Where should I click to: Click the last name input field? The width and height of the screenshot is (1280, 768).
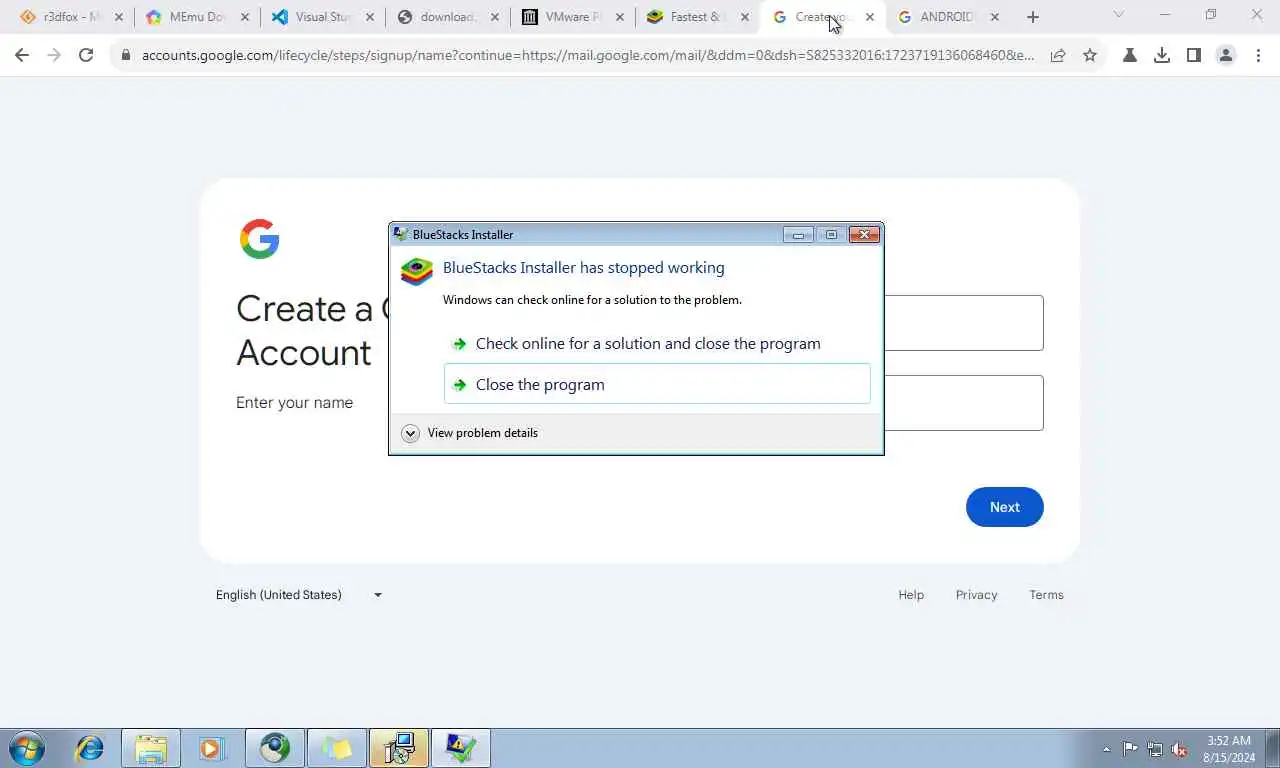pyautogui.click(x=963, y=403)
